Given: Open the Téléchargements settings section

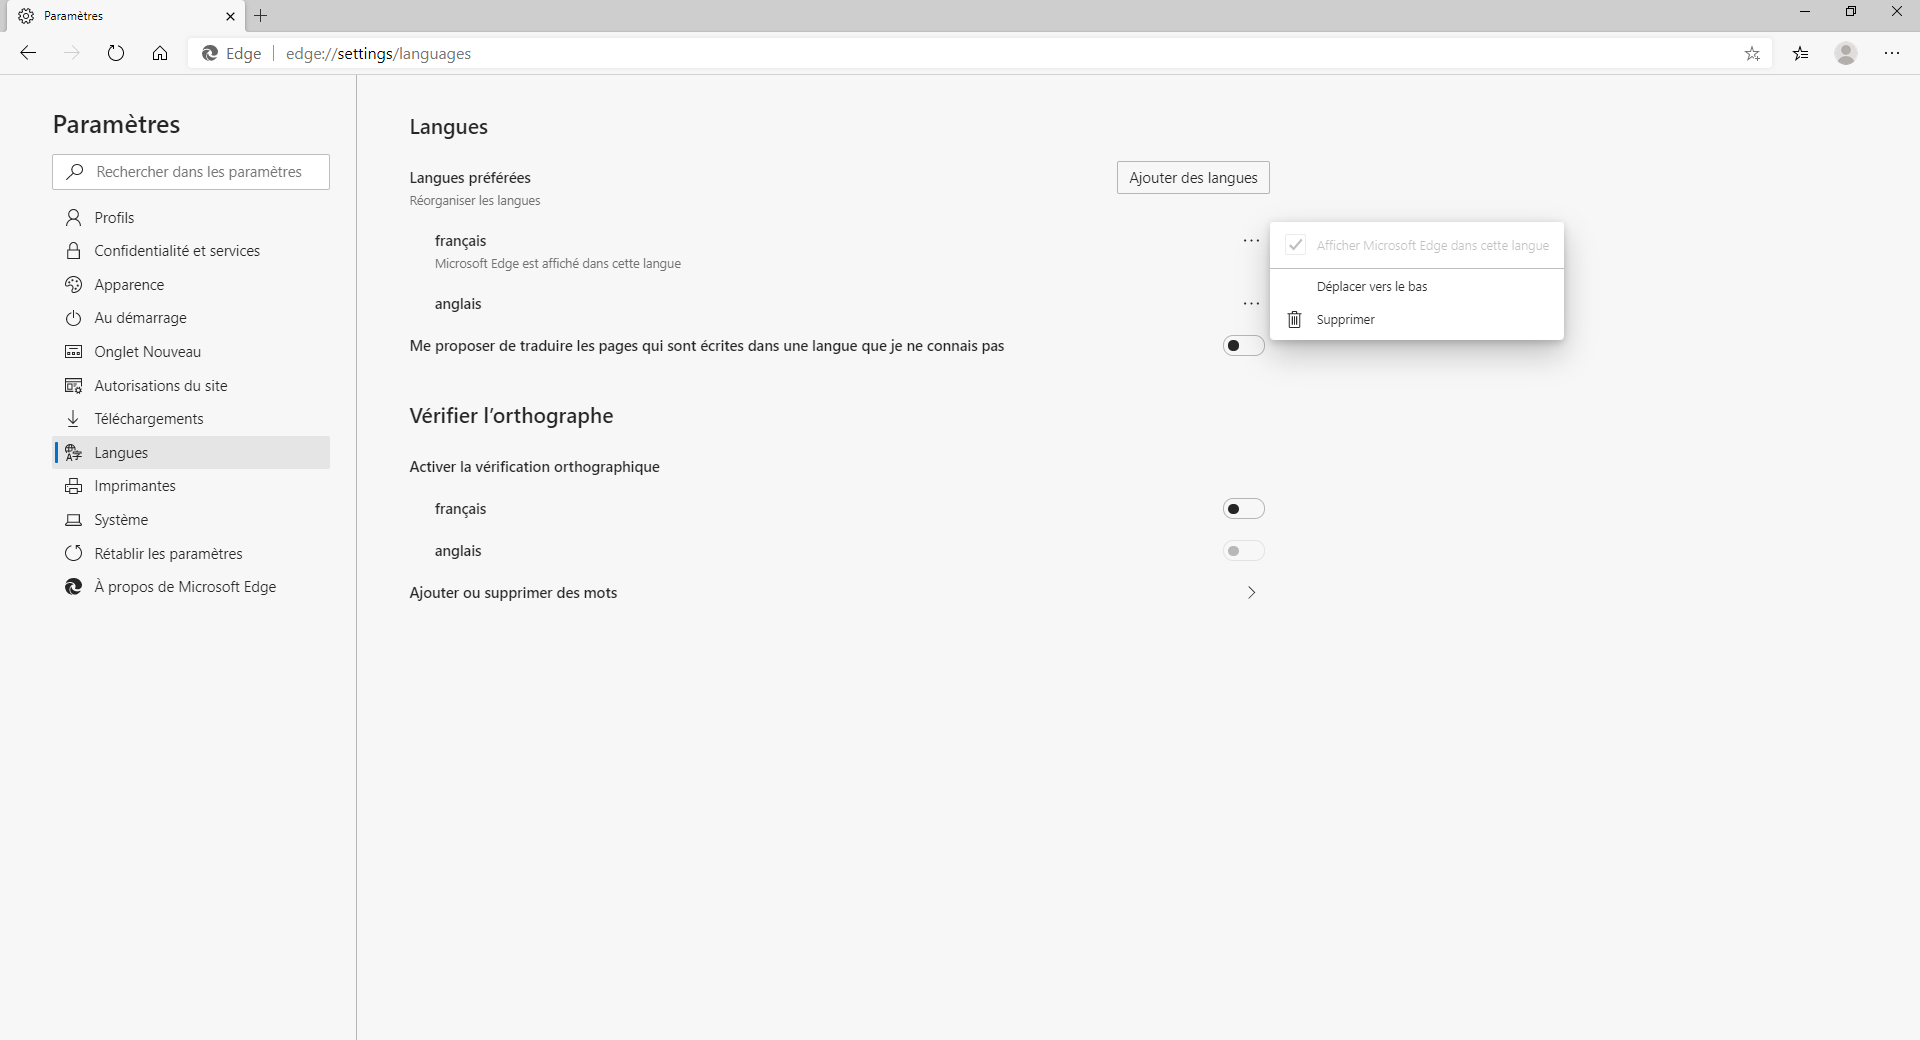Looking at the screenshot, I should point(149,418).
